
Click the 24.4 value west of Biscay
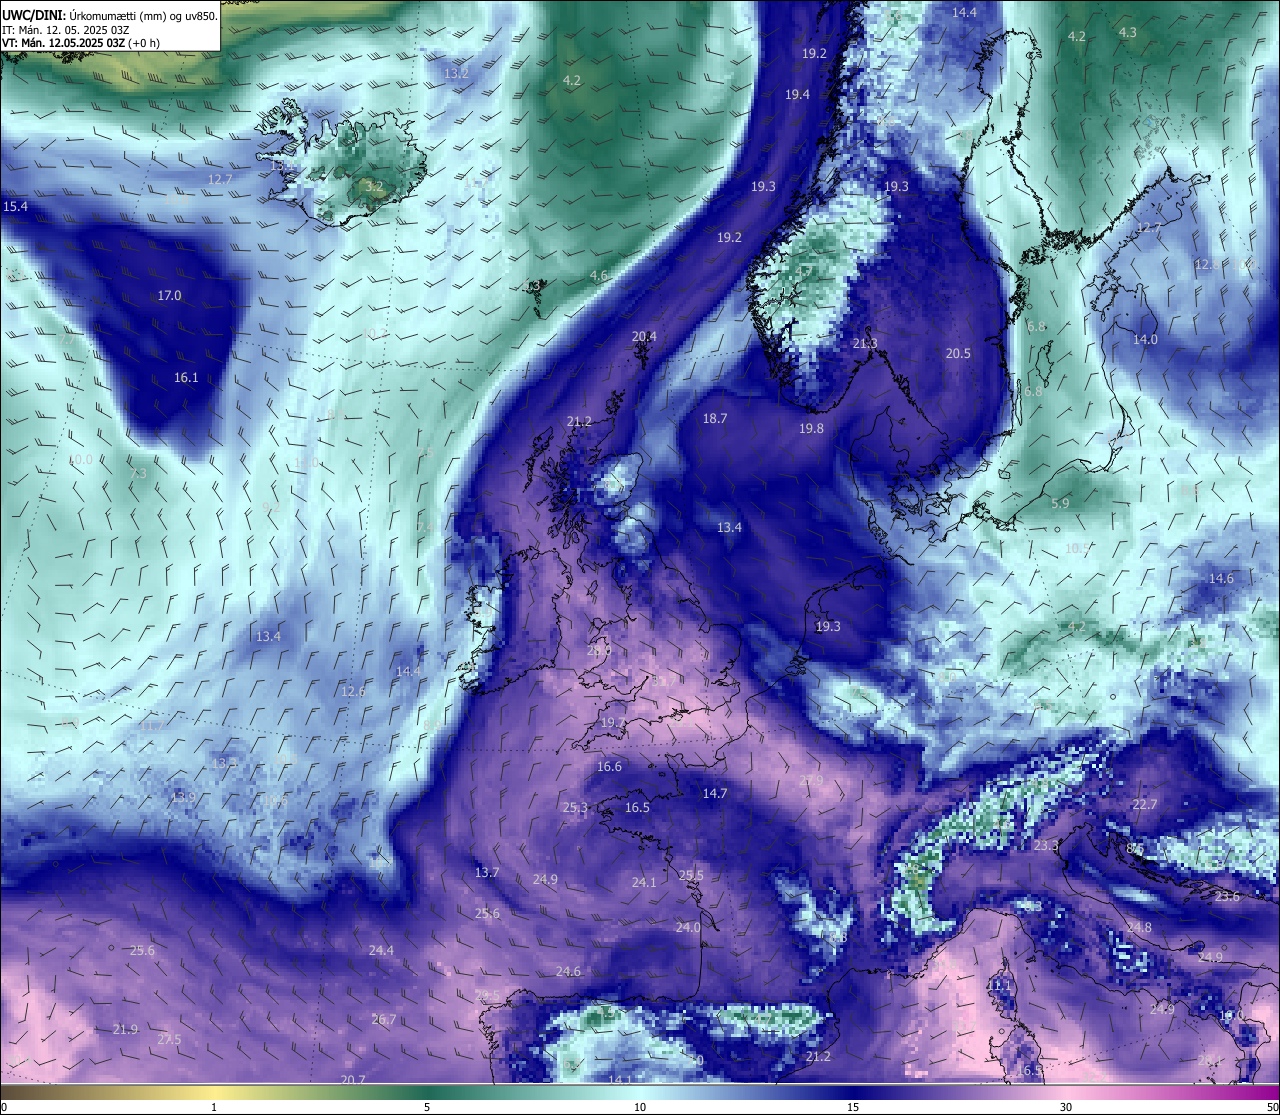point(381,950)
